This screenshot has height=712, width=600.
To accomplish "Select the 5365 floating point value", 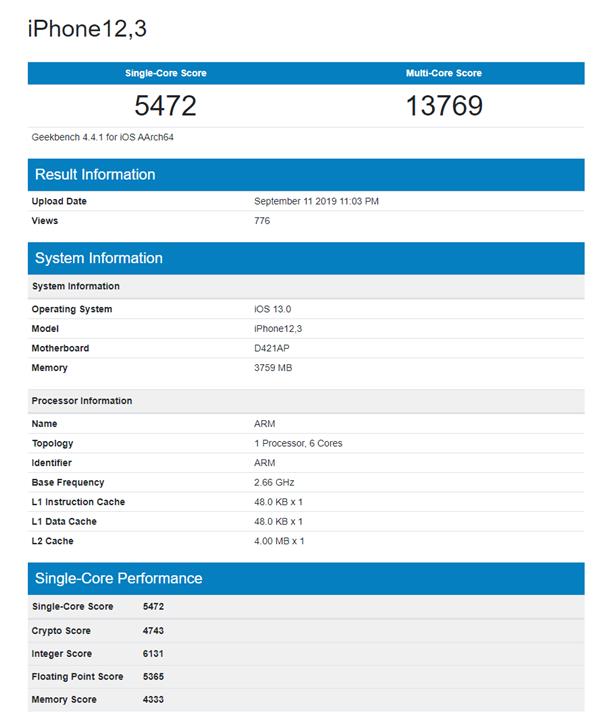I will tap(154, 677).
